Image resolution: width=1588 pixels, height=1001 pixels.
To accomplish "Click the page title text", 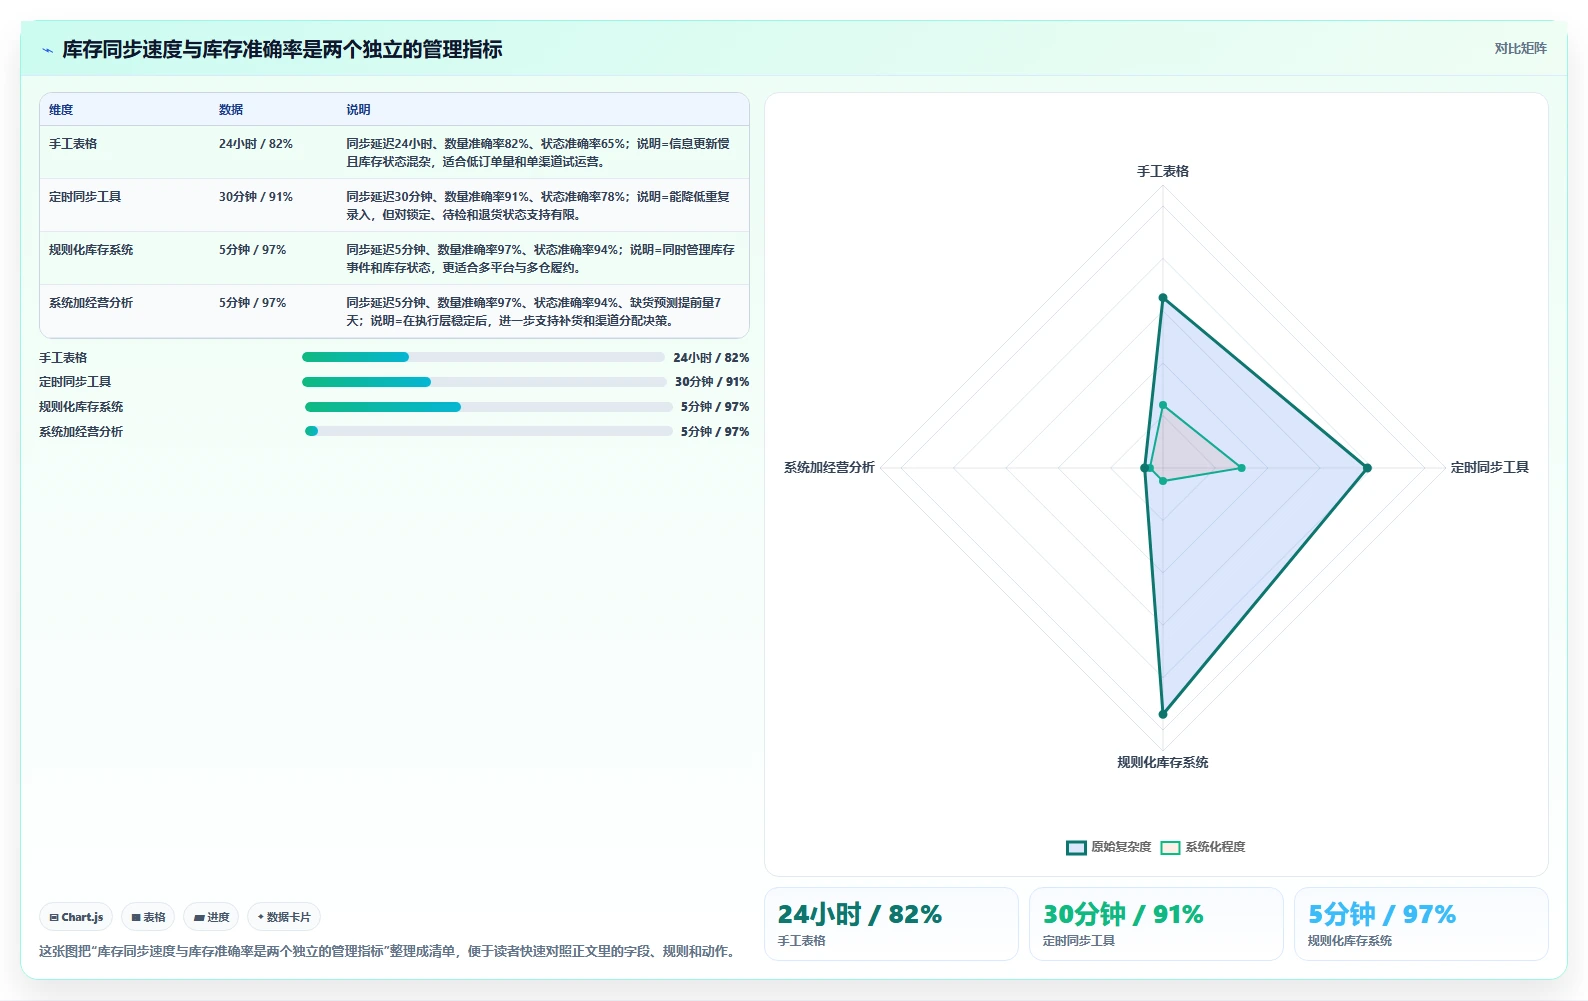I will click(282, 50).
